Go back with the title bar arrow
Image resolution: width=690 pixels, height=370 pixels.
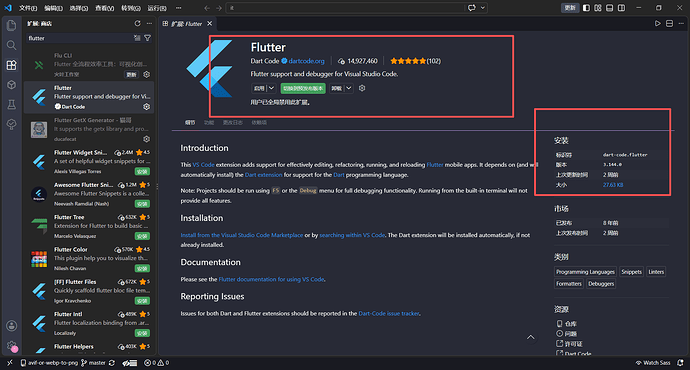[x=207, y=8]
